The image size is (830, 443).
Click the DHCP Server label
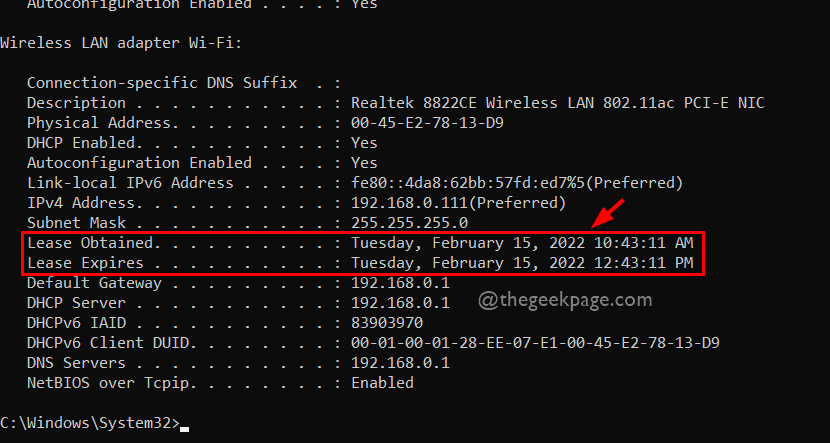(x=76, y=303)
